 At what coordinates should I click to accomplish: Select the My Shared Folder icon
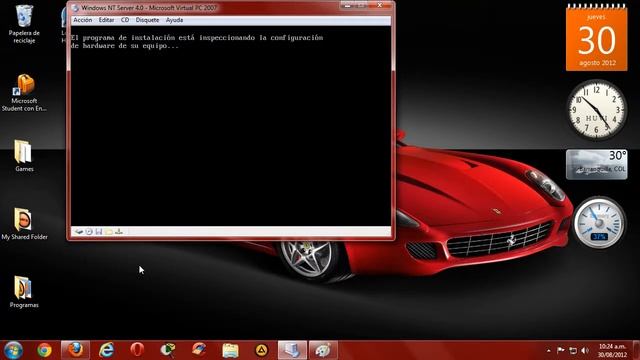pyautogui.click(x=24, y=224)
